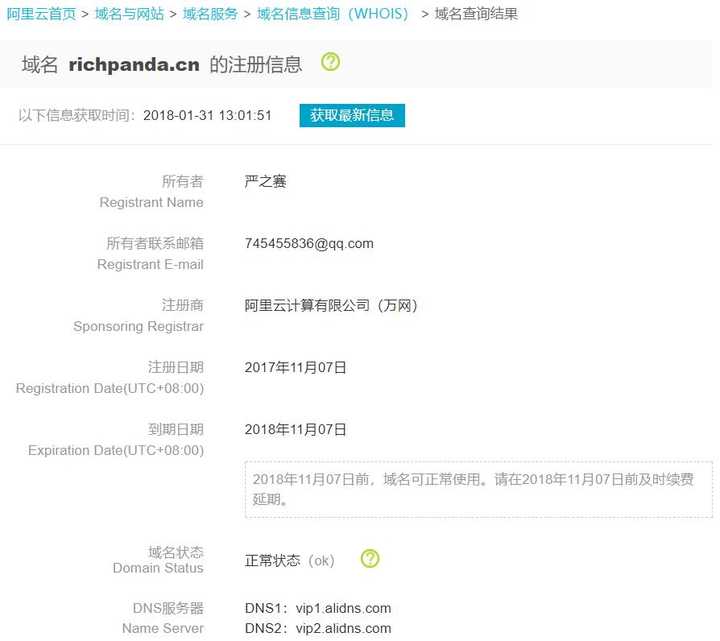This screenshot has width=720, height=641.
Task: Click Expiration Date(UTC+08:00) label
Action: [x=116, y=450]
